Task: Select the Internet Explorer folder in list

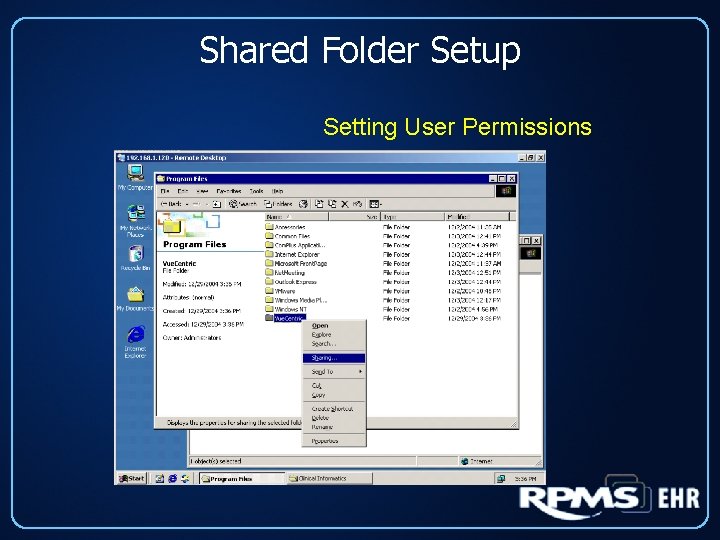Action: [292, 254]
